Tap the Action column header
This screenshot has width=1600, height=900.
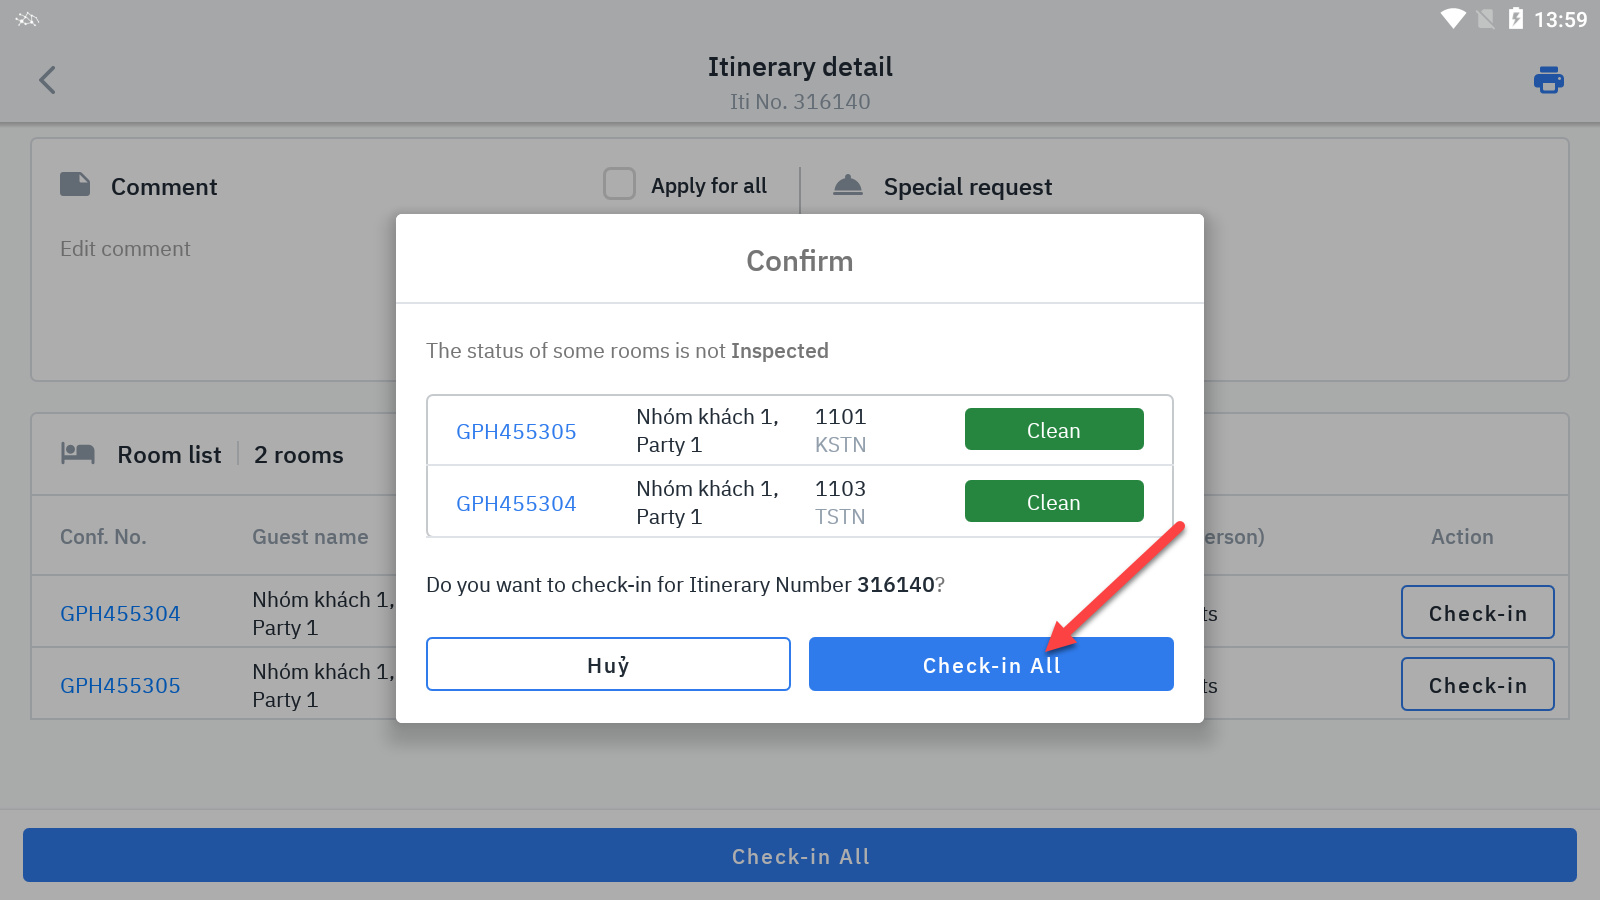(1462, 537)
